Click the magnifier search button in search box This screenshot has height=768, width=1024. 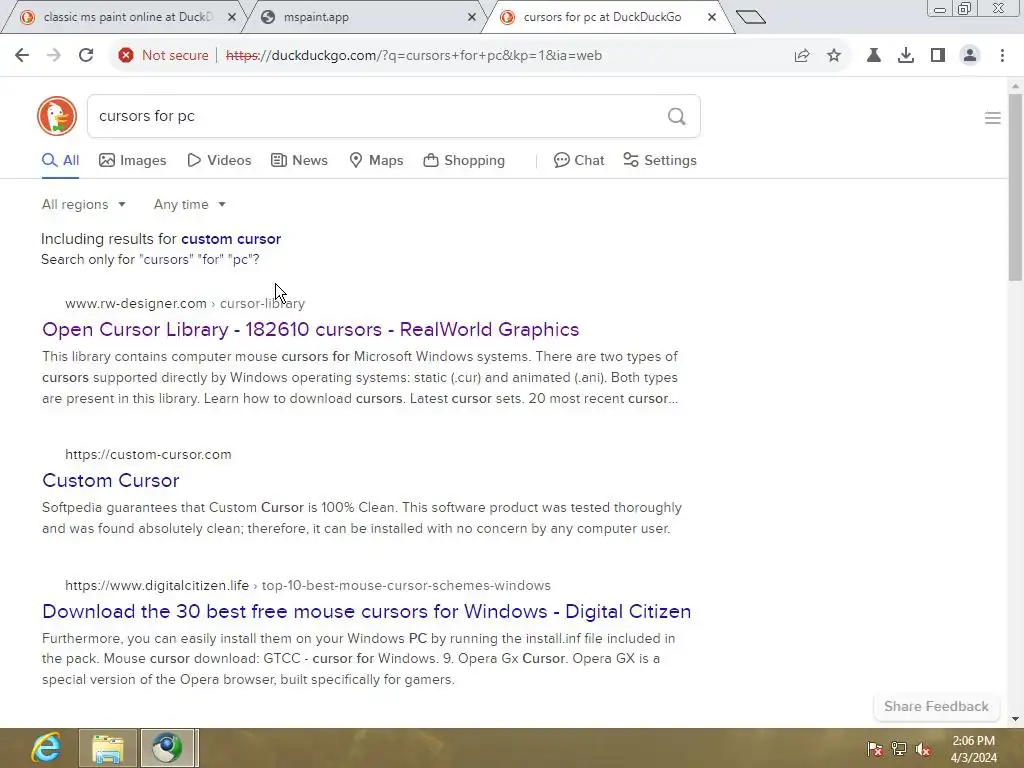tap(677, 116)
